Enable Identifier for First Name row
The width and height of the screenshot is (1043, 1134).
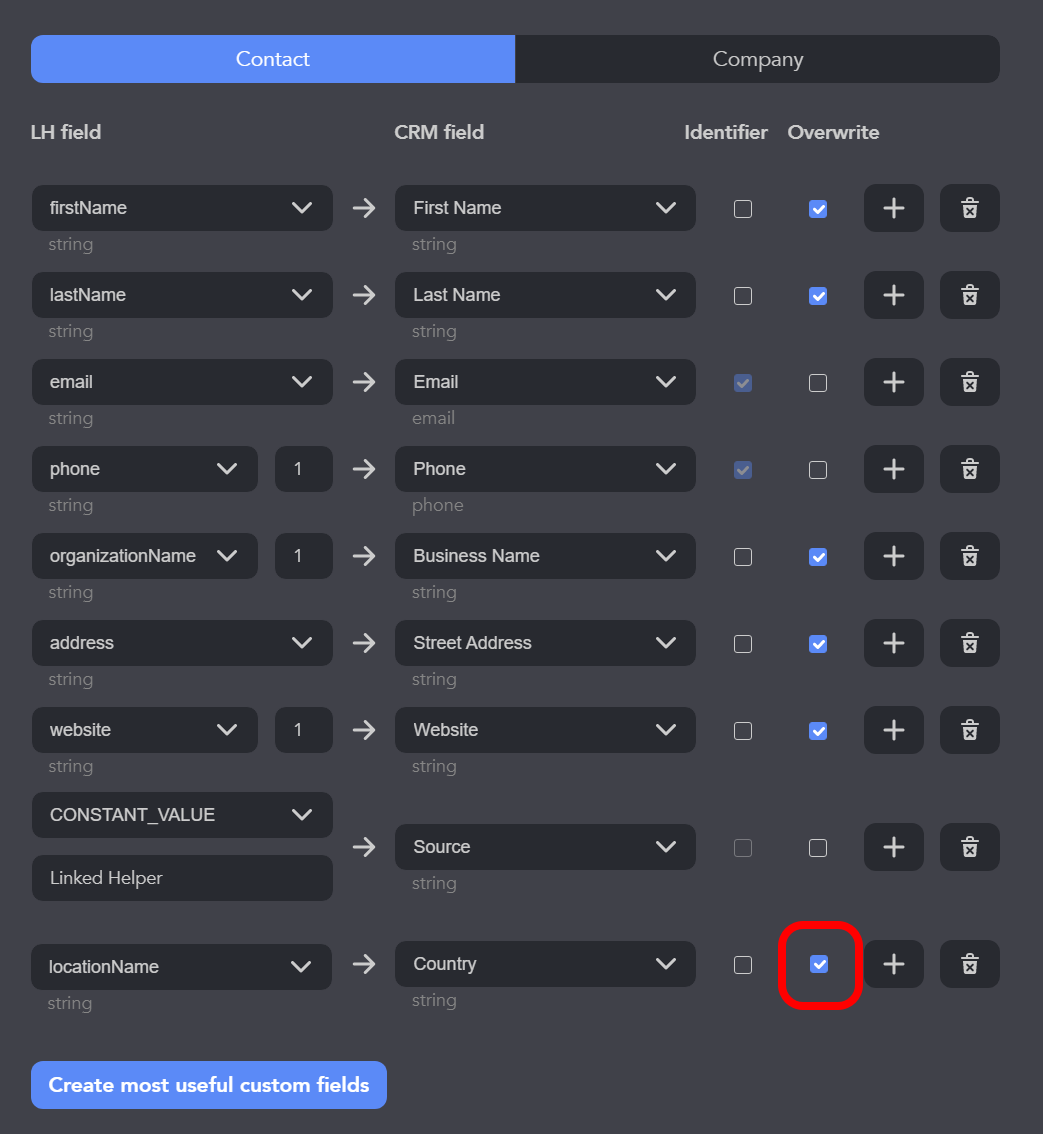point(743,209)
